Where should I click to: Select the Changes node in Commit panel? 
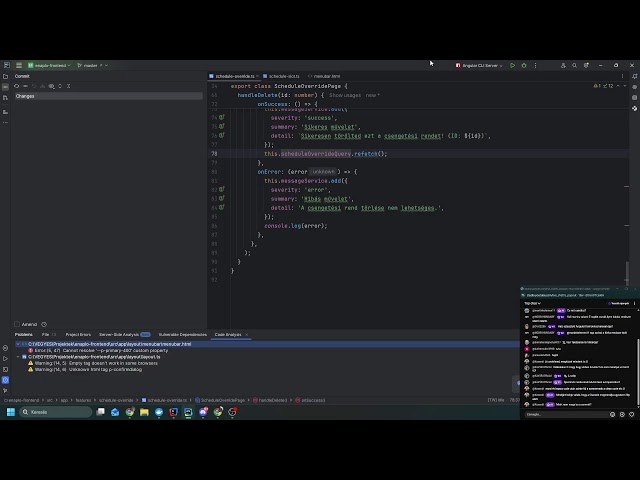click(x=108, y=96)
